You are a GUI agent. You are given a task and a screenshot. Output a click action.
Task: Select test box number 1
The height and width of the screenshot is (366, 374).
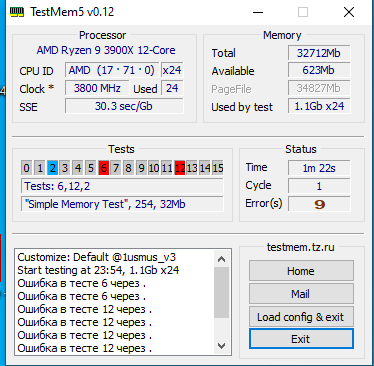pyautogui.click(x=40, y=168)
